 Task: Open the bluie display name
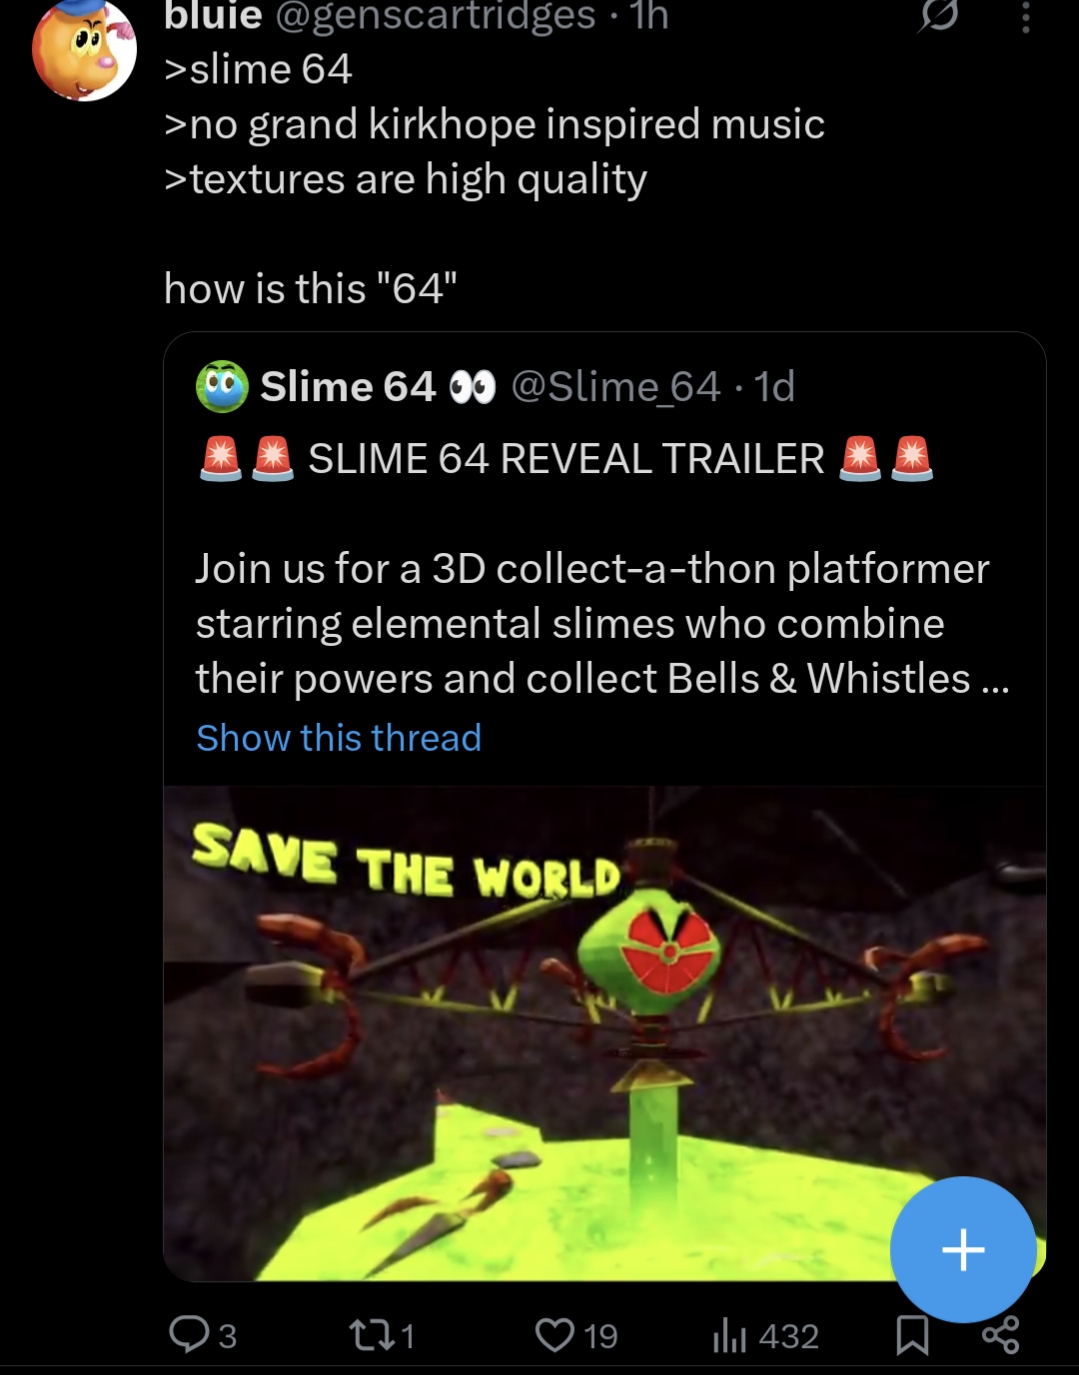click(x=213, y=15)
